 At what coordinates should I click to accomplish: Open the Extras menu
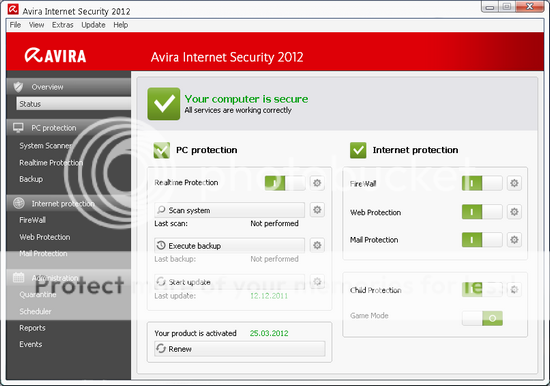pyautogui.click(x=62, y=25)
